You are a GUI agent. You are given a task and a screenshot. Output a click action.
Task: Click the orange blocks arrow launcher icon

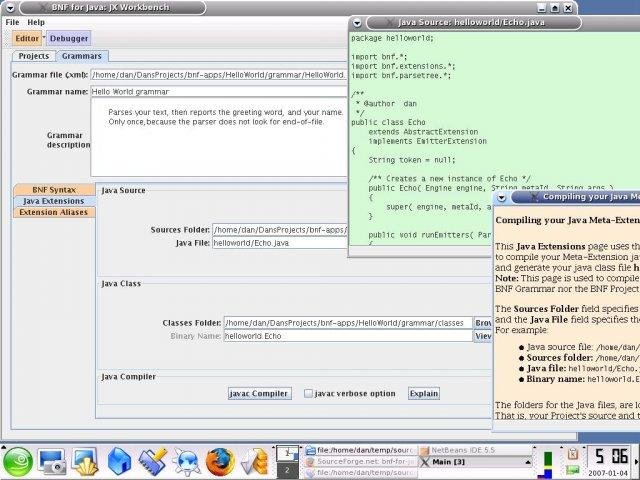tap(254, 462)
